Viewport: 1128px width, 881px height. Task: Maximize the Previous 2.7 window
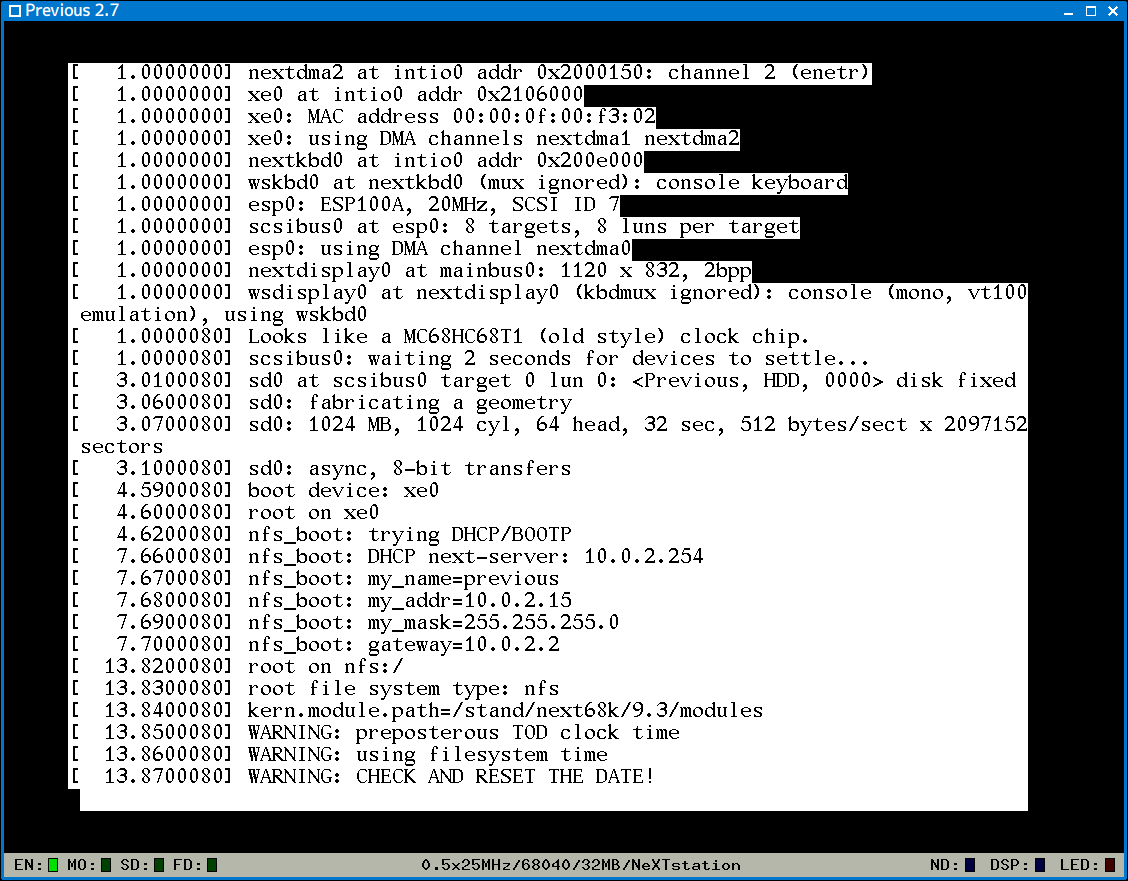[1091, 11]
